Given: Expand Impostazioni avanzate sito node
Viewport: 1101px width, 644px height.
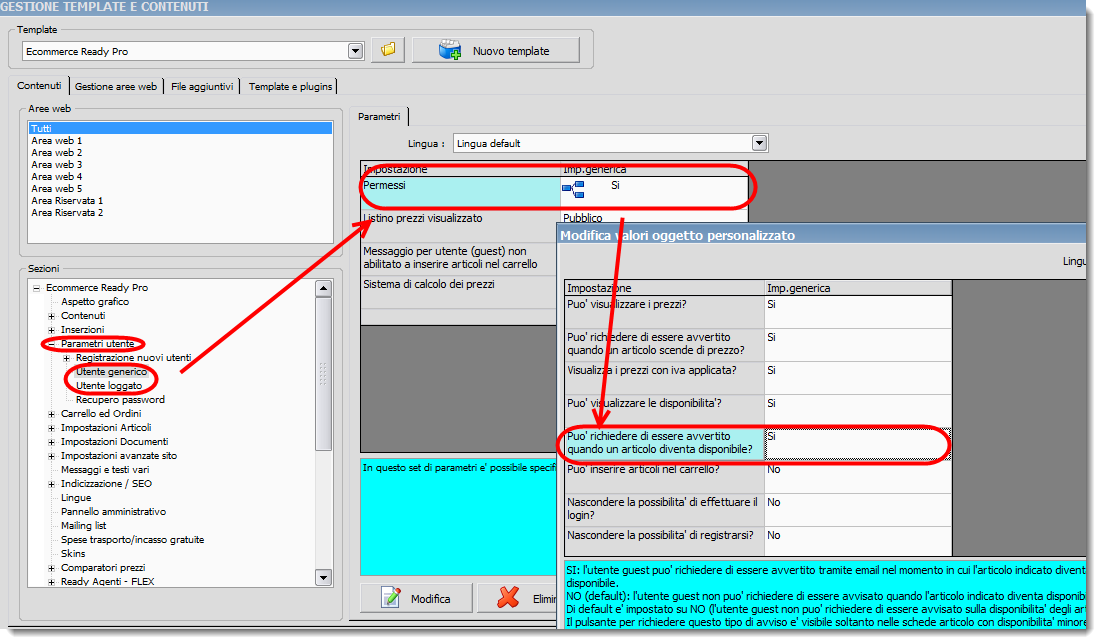Looking at the screenshot, I should [x=51, y=456].
